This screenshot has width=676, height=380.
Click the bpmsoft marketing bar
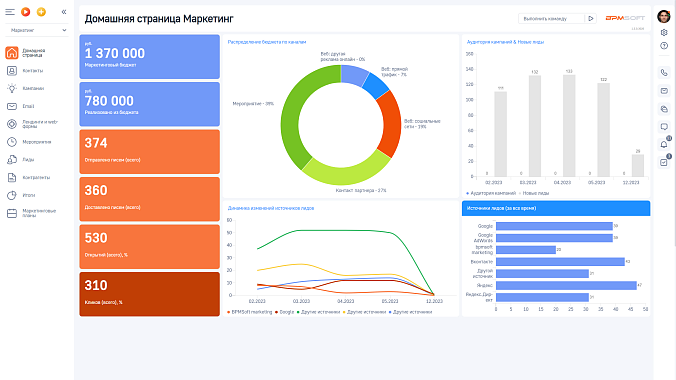pyautogui.click(x=526, y=250)
